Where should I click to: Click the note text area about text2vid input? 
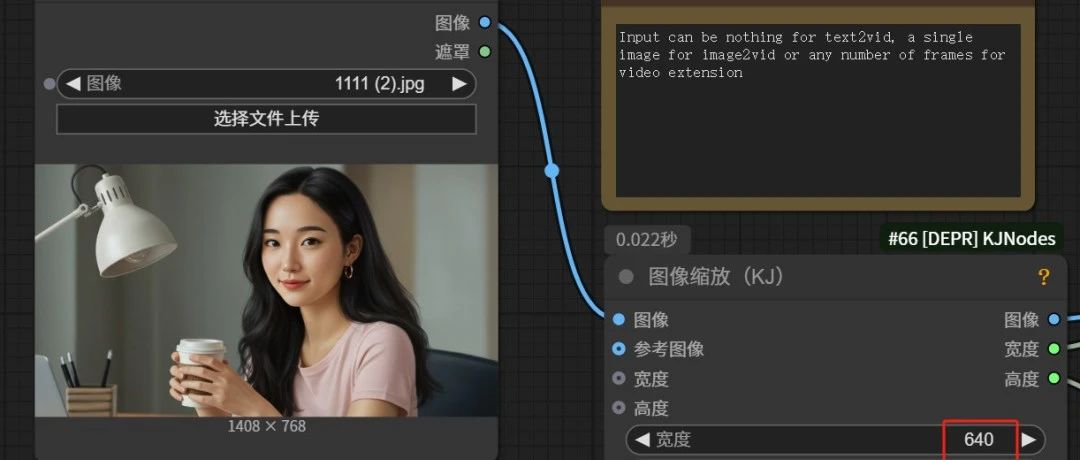[x=818, y=111]
